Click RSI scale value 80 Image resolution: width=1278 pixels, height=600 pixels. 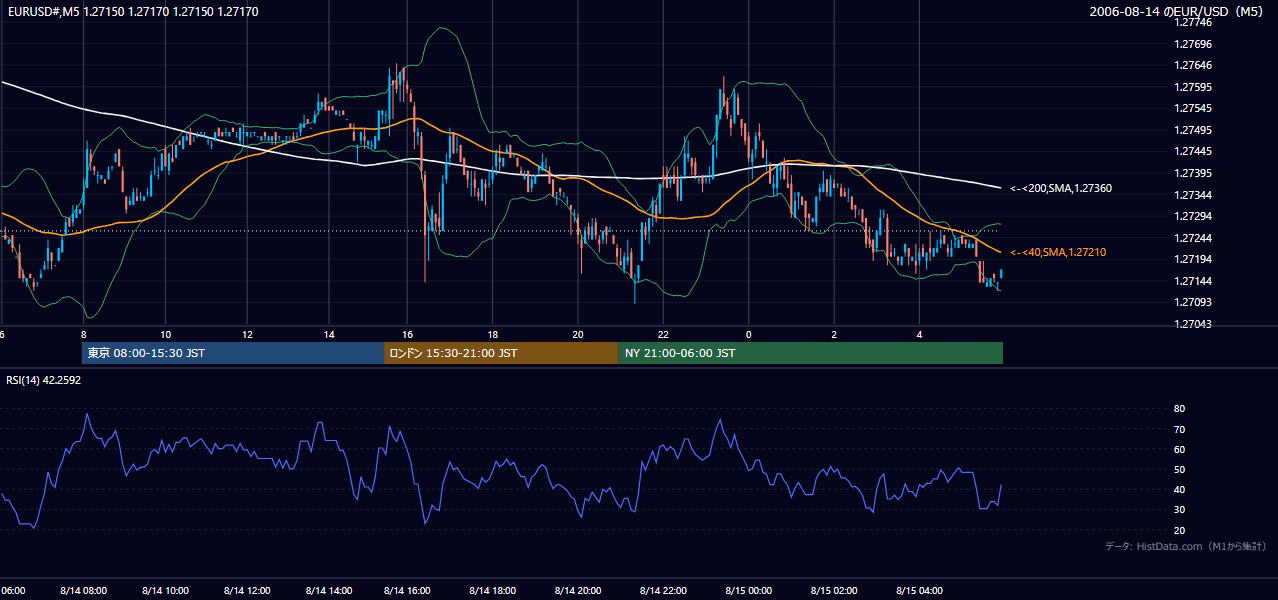(x=1179, y=409)
